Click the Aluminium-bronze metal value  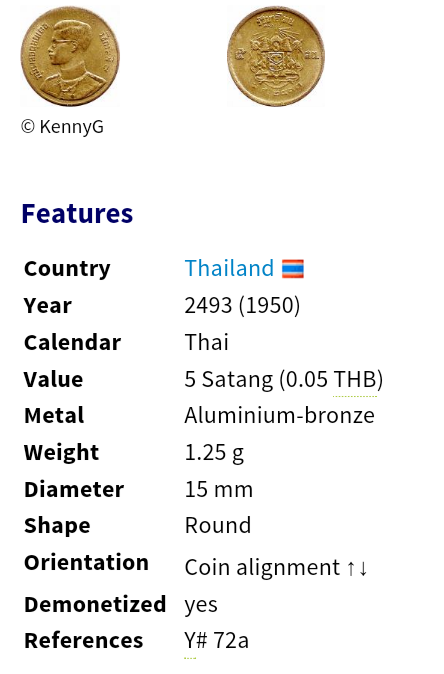click(279, 416)
